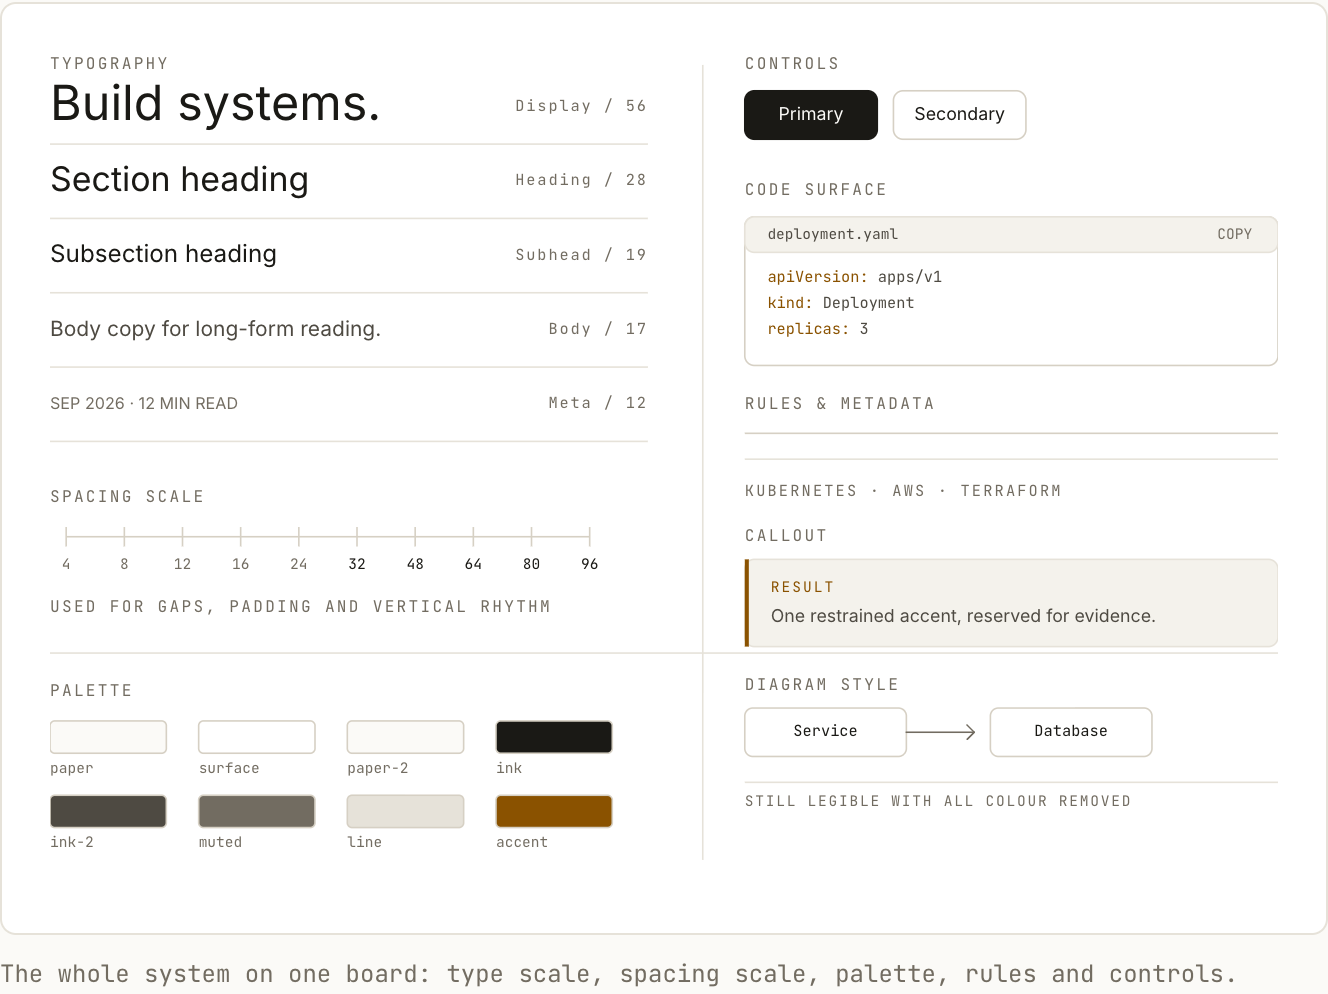This screenshot has height=994, width=1328.
Task: Click the PALETTE section label
Action: [x=91, y=691]
